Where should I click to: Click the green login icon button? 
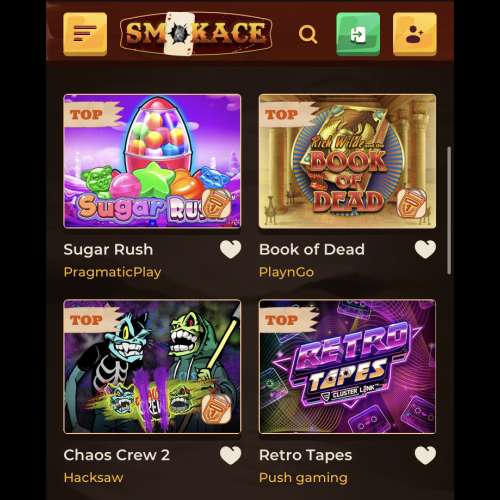[358, 34]
